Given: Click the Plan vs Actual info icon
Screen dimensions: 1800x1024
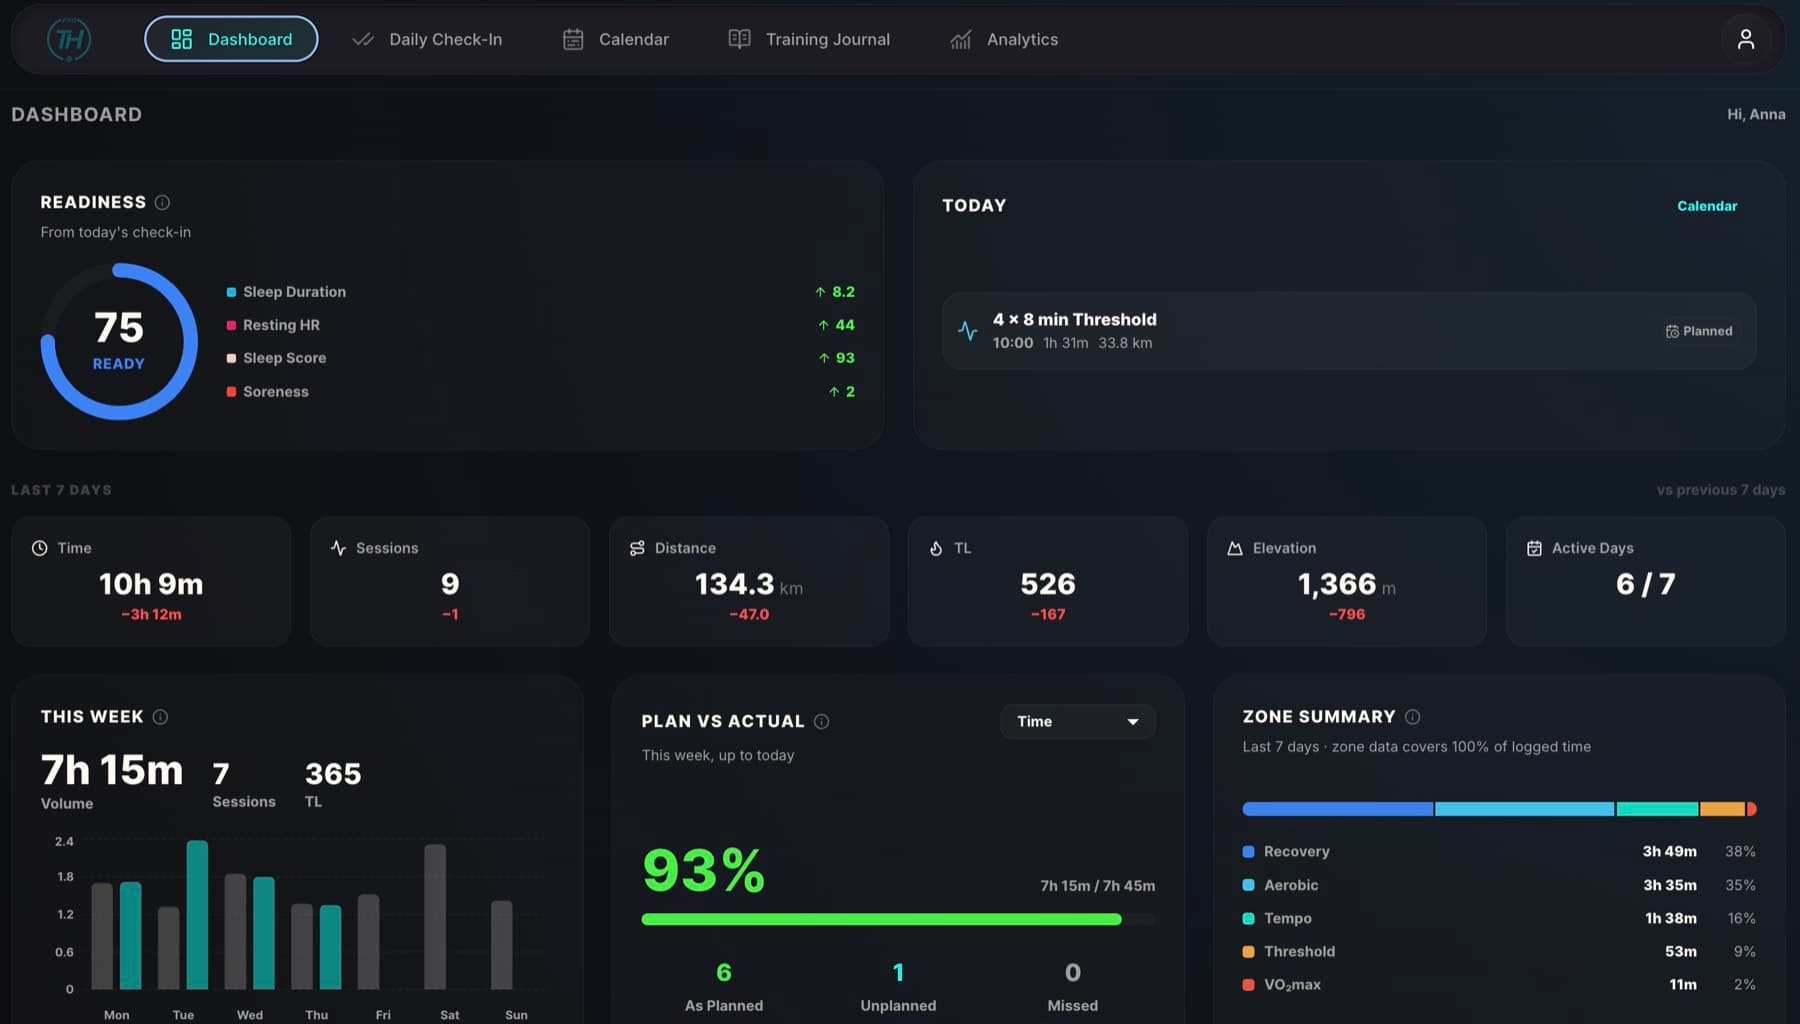Looking at the screenshot, I should (x=821, y=721).
